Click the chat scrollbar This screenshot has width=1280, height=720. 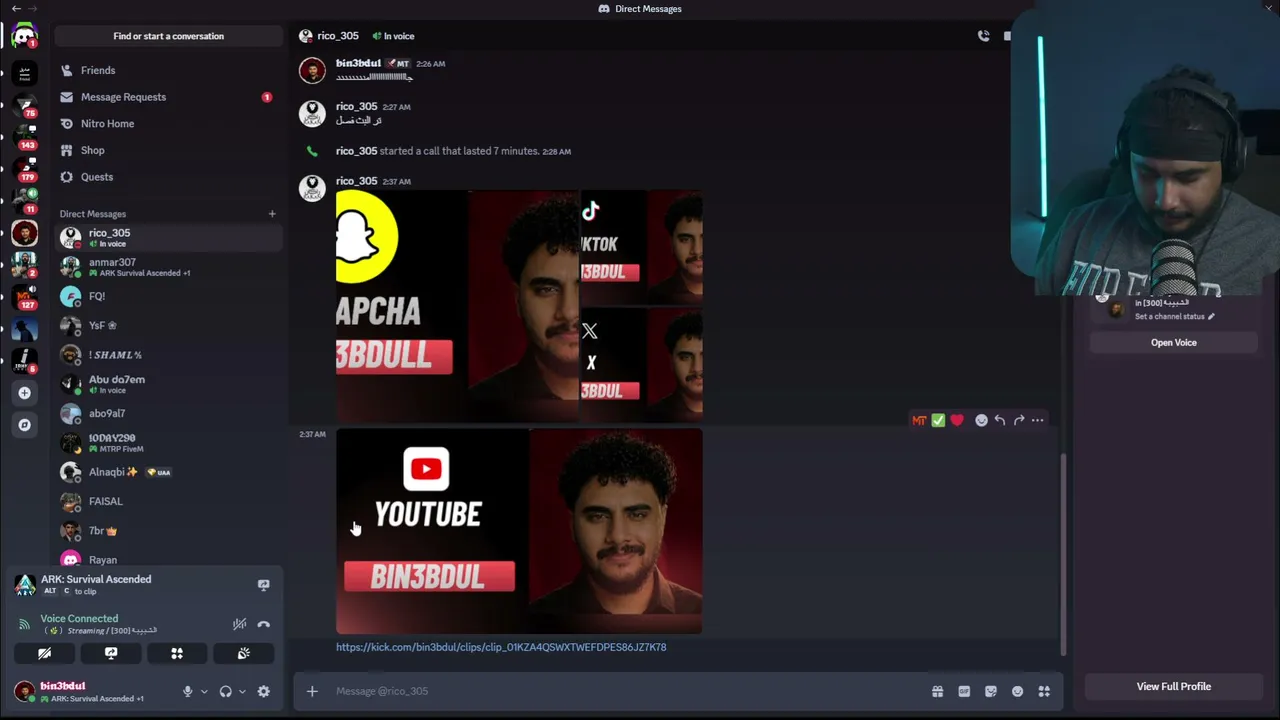pyautogui.click(x=1063, y=555)
